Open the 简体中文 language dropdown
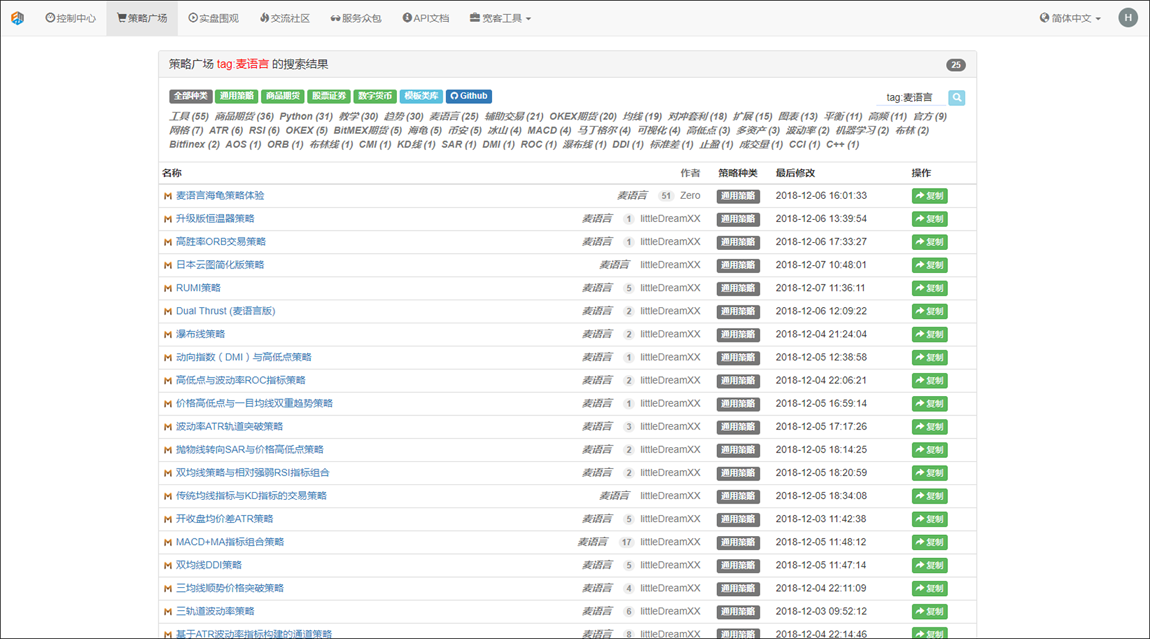1150x639 pixels. (1070, 18)
